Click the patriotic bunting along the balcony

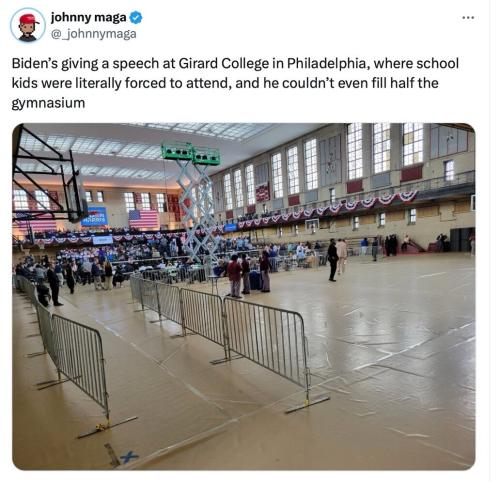click(328, 209)
